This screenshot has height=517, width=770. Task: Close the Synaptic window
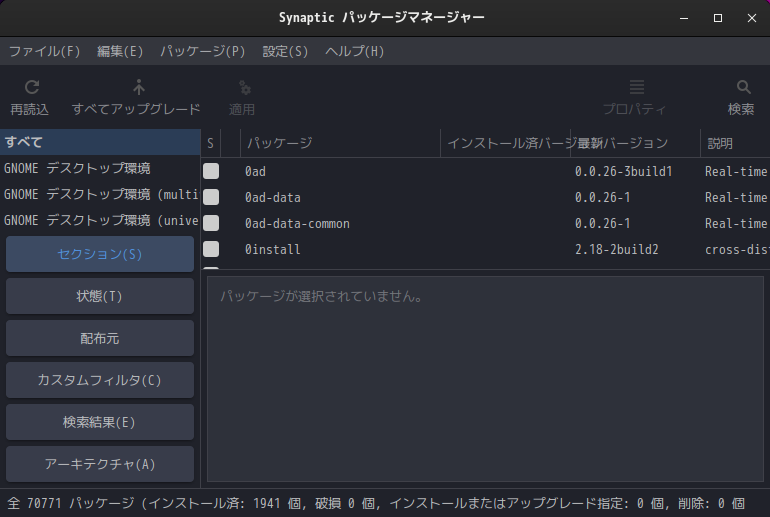[752, 18]
